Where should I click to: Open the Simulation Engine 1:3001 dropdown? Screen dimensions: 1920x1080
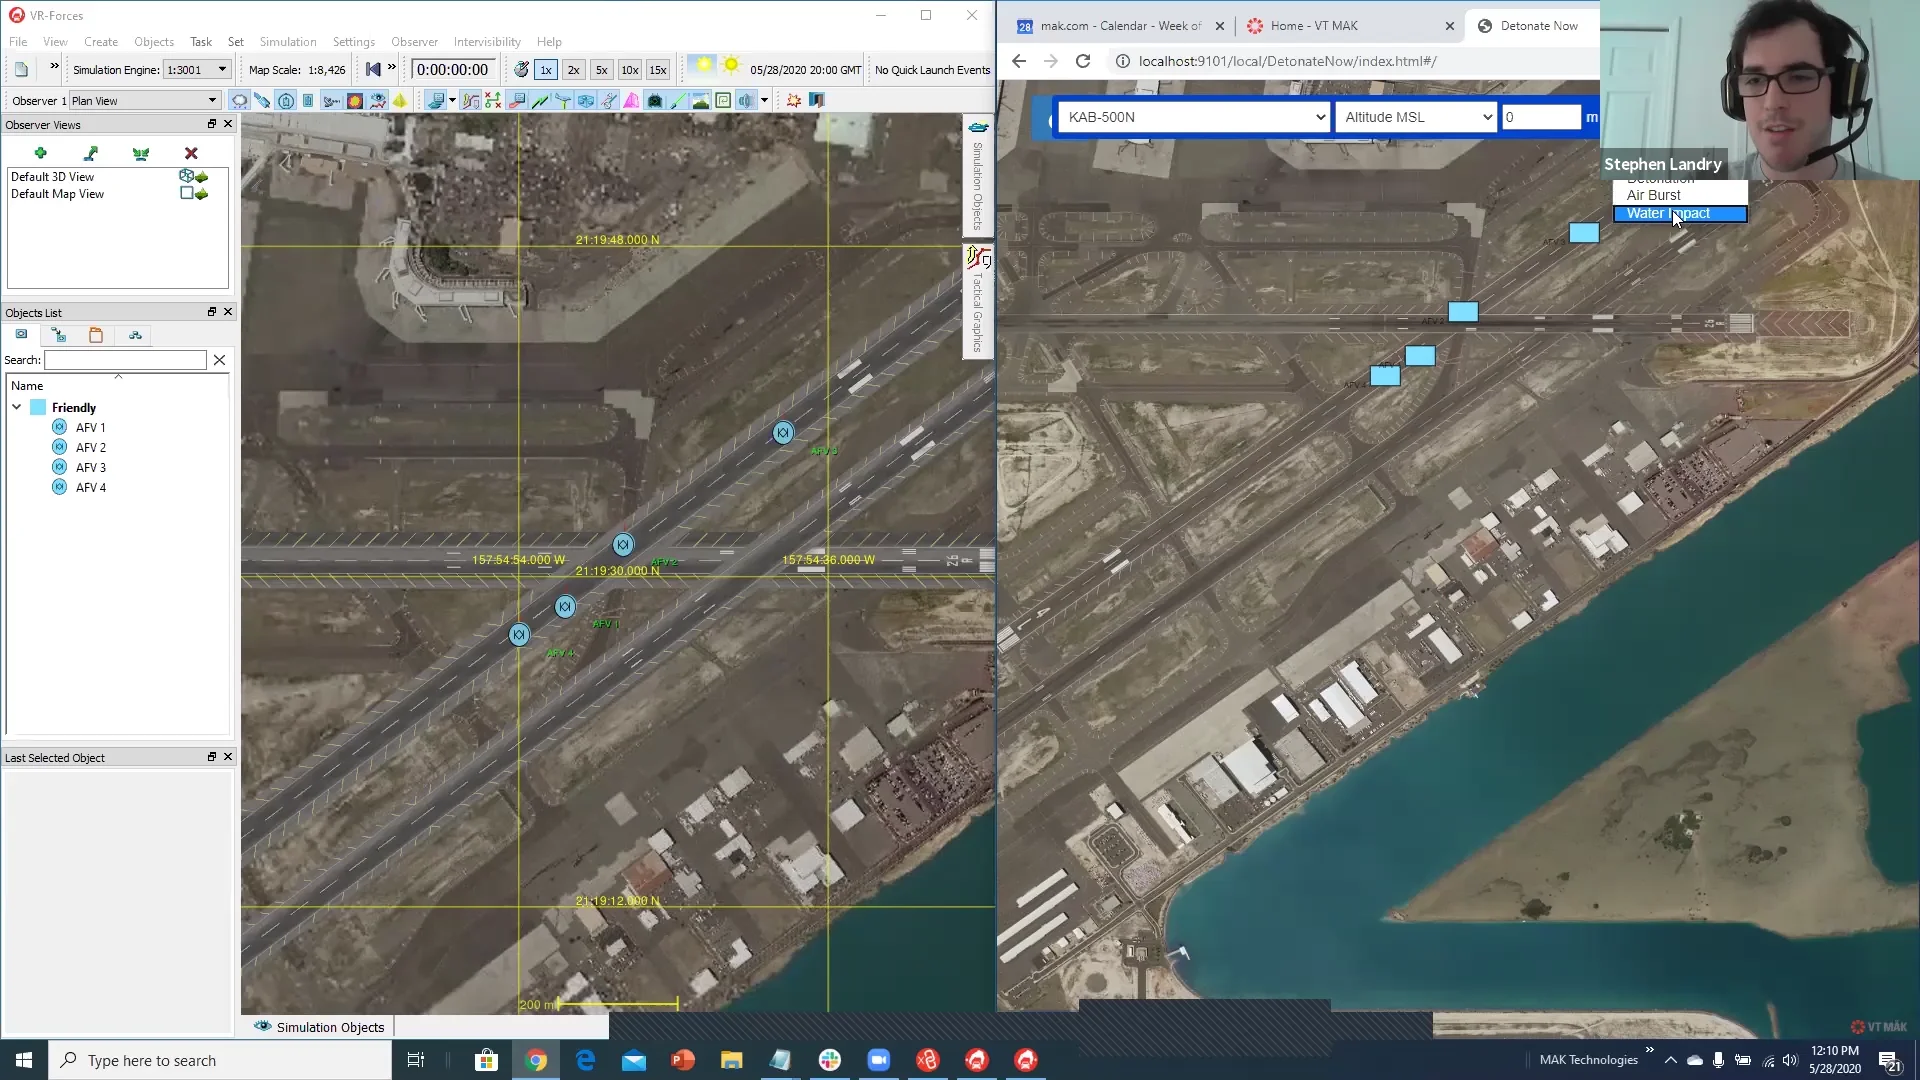pos(198,70)
